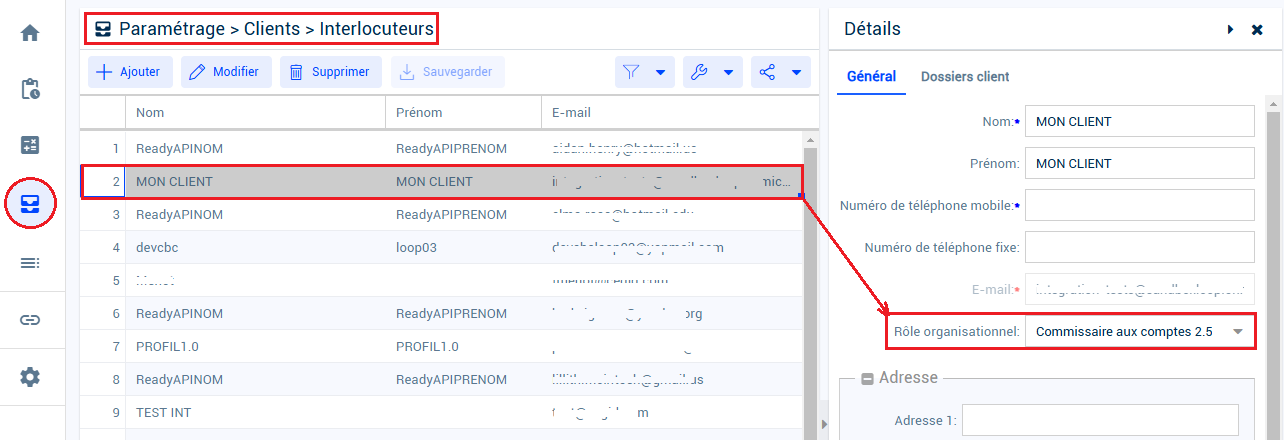Viewport: 1284px width, 440px height.
Task: Select the PROFIL1.0 name in row 7
Action: pos(255,346)
